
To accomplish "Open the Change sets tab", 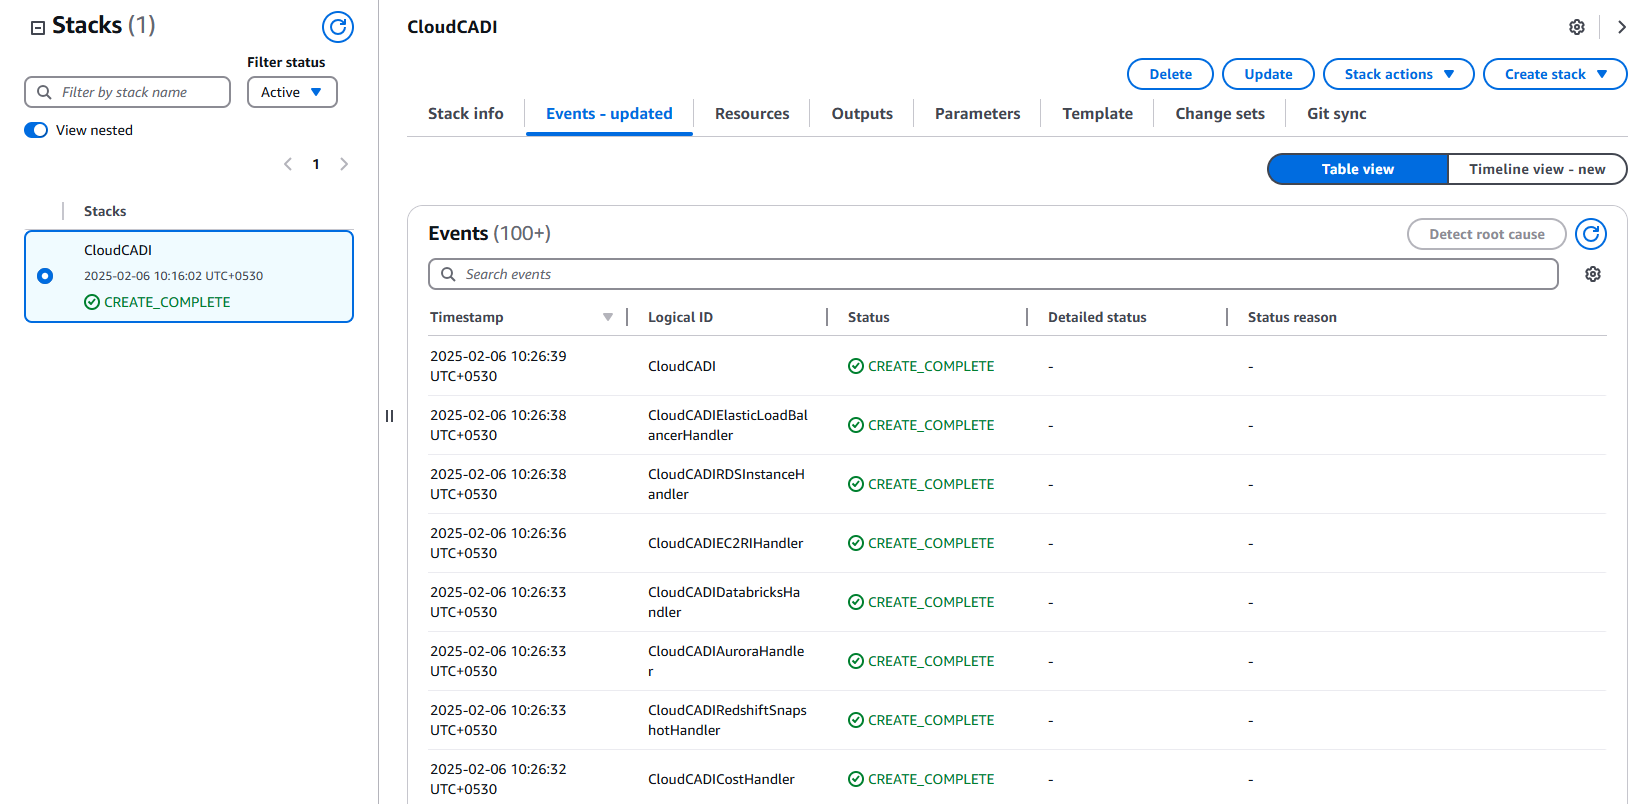I will click(x=1220, y=114).
